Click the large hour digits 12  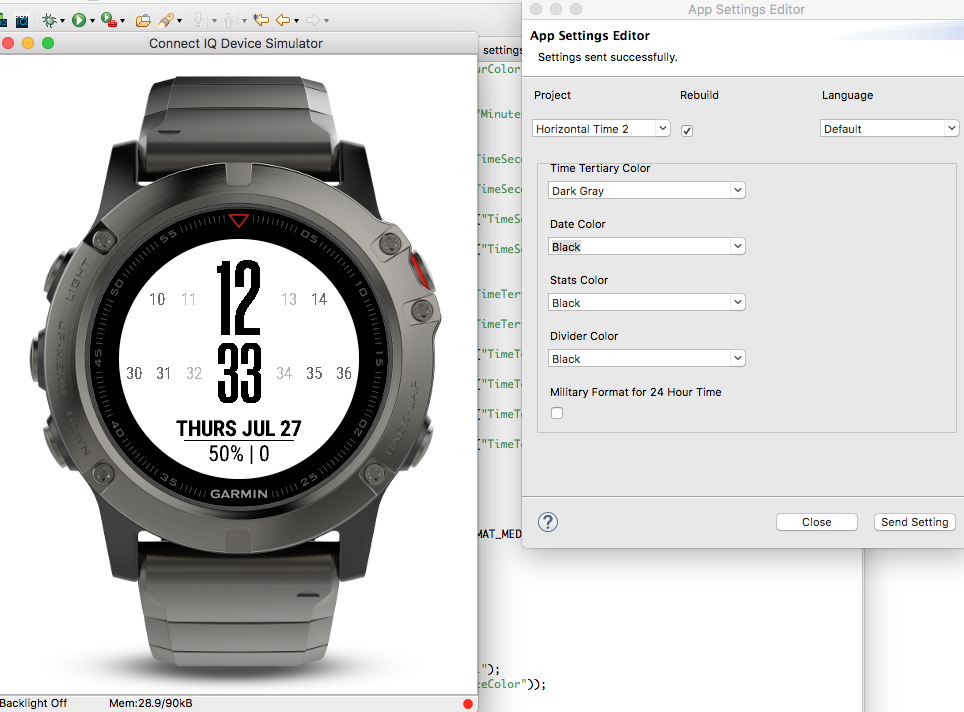(239, 298)
